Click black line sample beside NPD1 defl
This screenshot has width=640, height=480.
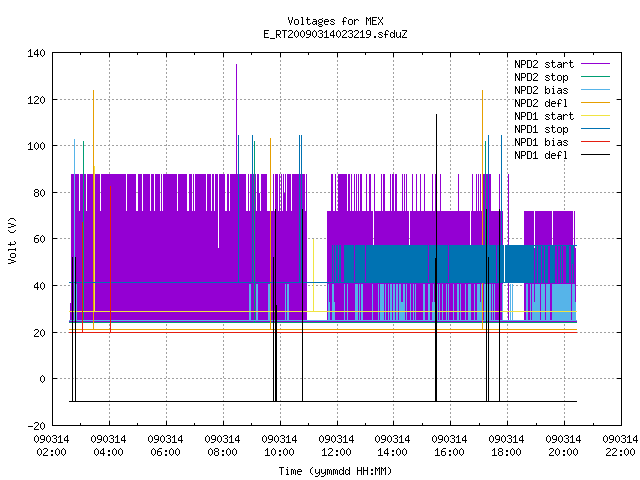pos(596,155)
